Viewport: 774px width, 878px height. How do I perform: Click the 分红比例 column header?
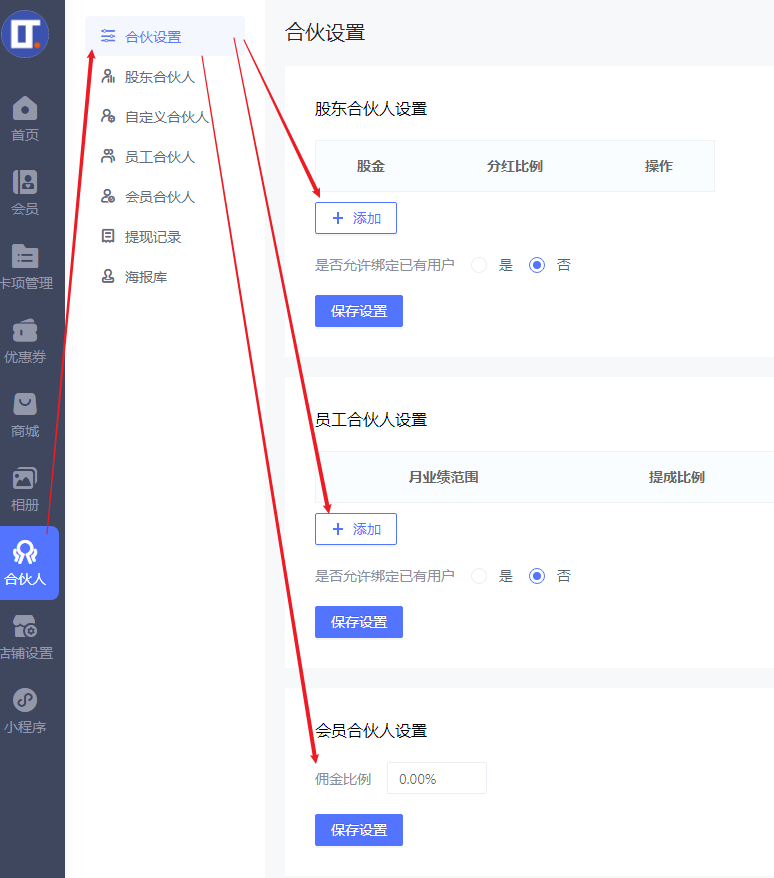click(515, 166)
